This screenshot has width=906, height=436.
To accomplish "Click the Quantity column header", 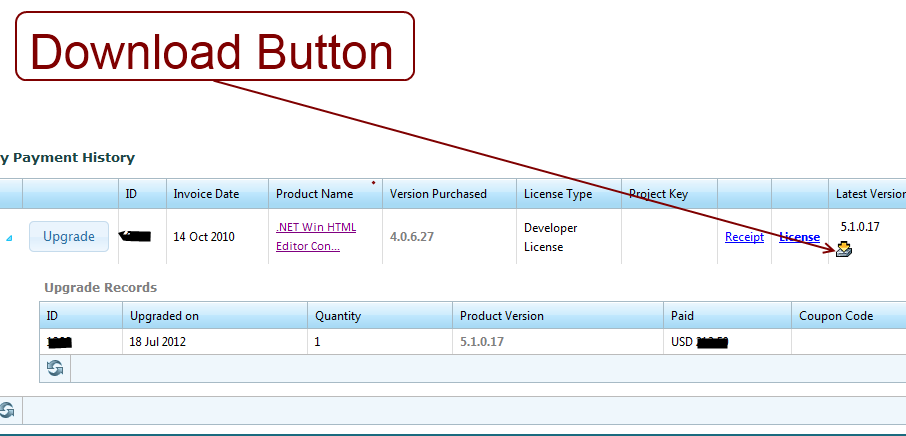I will [x=338, y=316].
